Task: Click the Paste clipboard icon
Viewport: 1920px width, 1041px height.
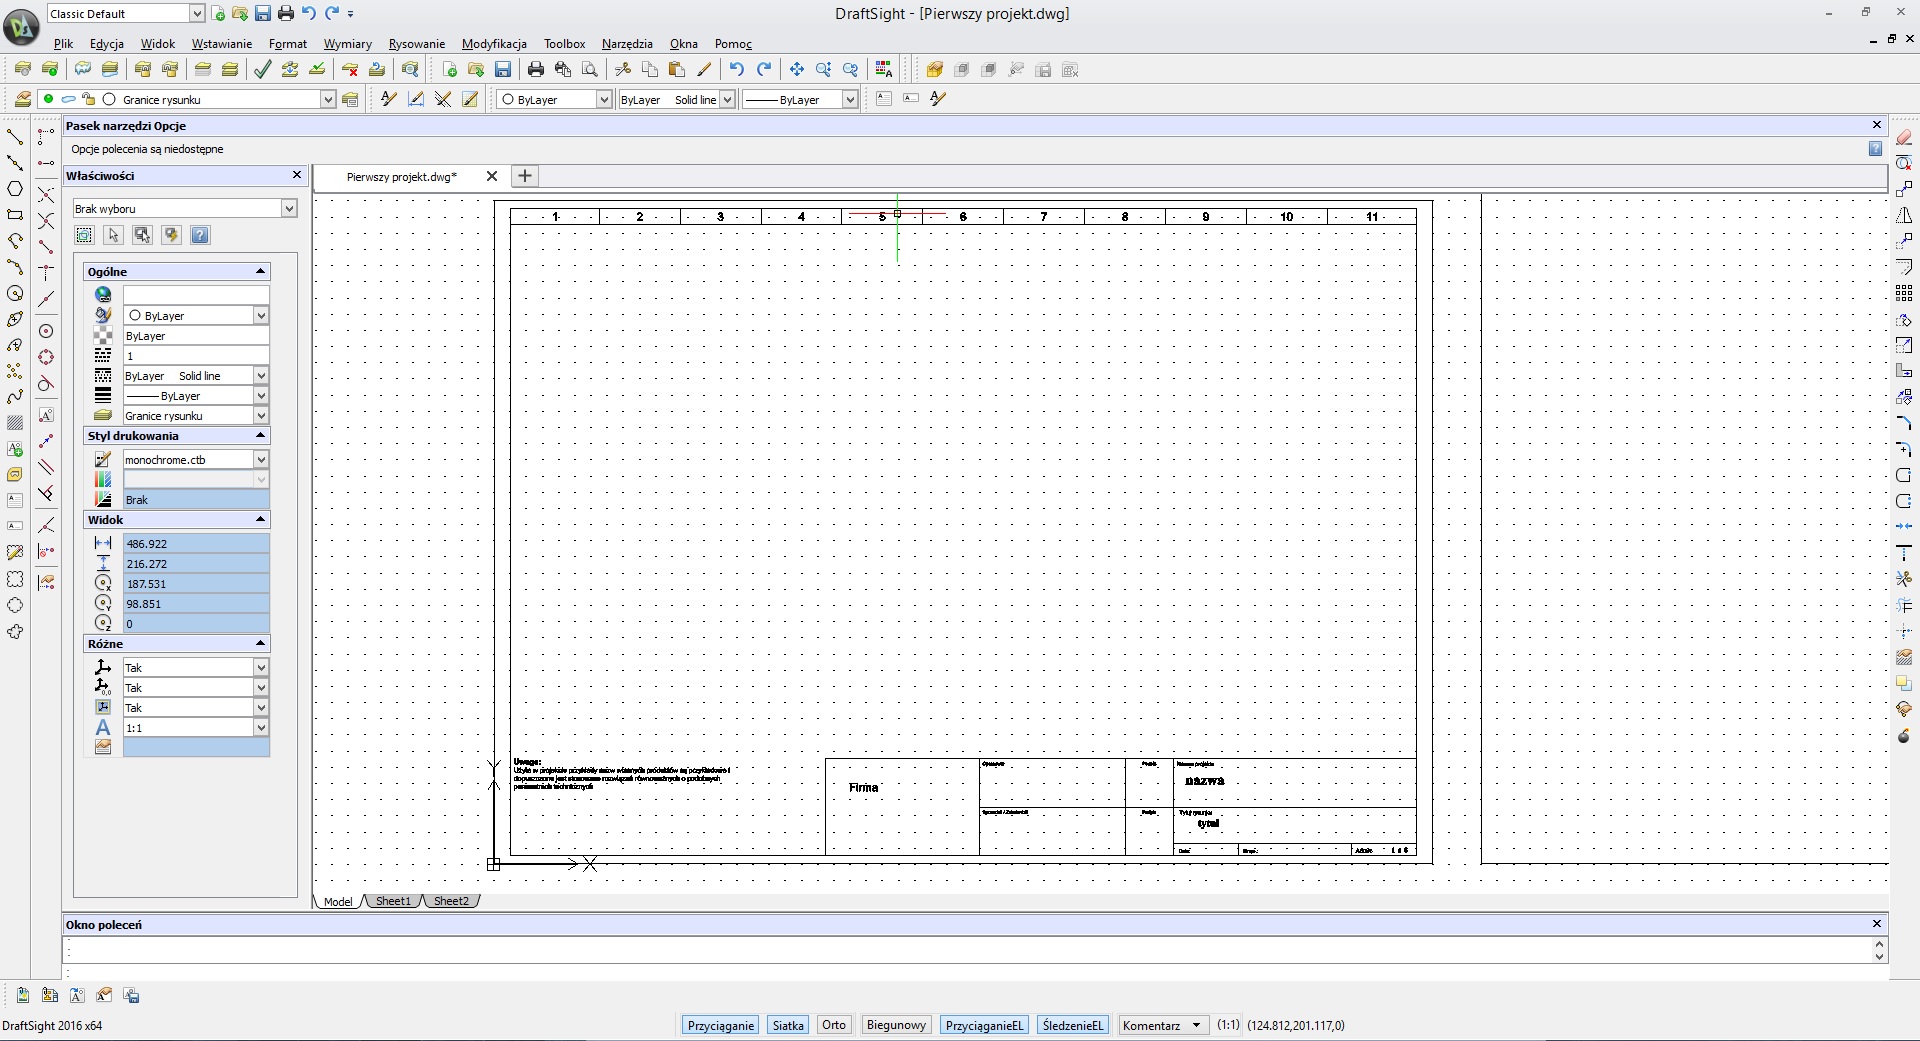Action: pyautogui.click(x=677, y=69)
